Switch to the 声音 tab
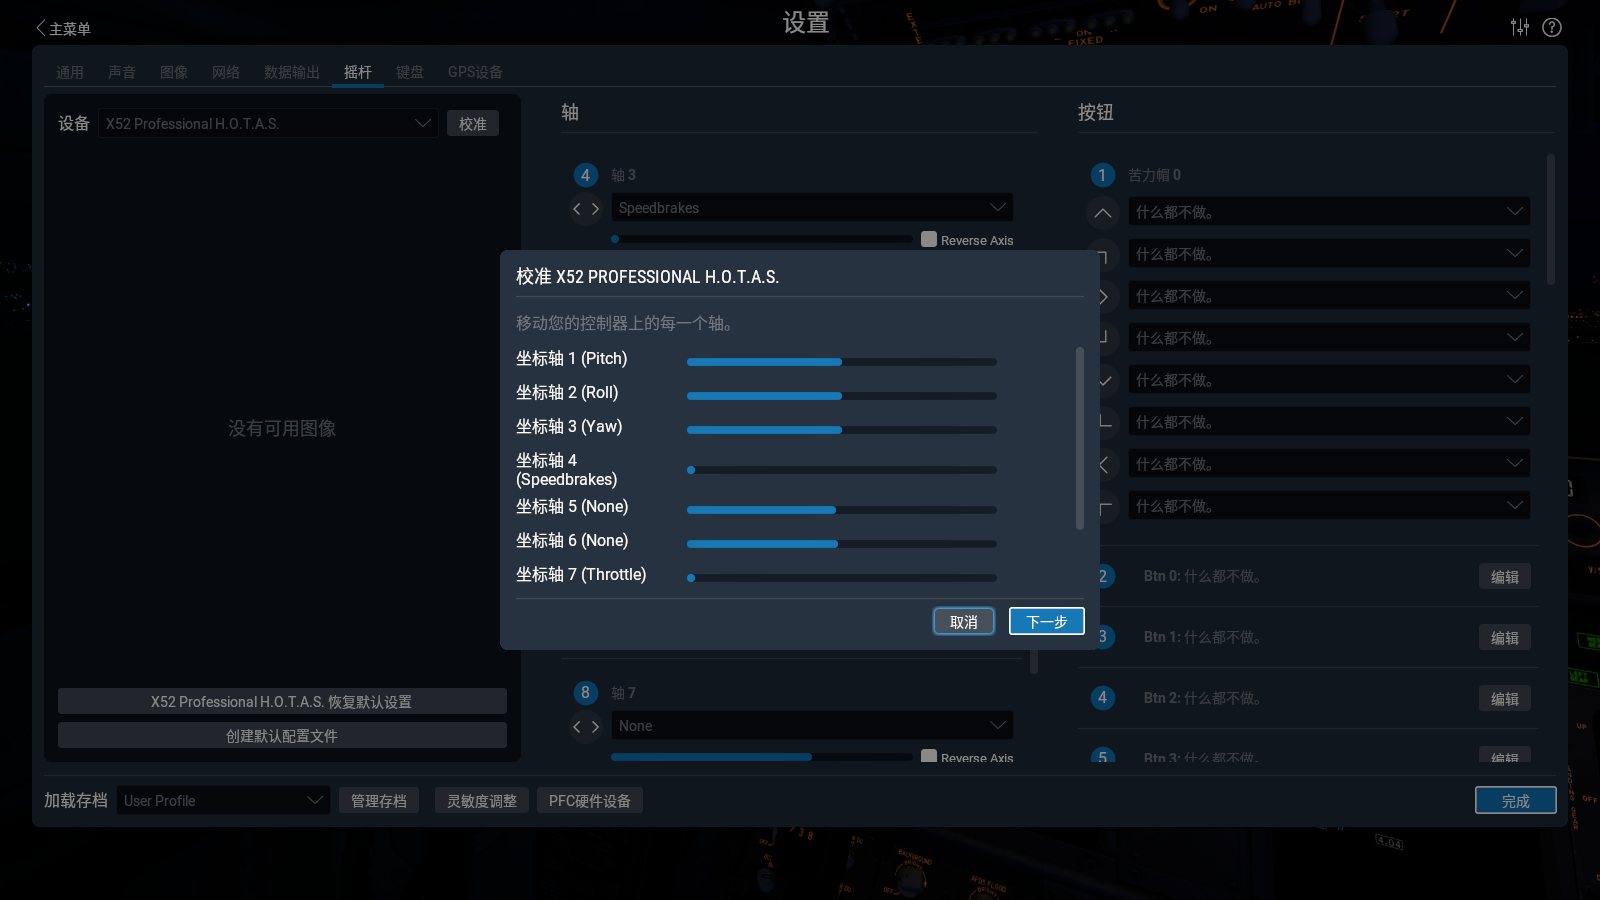The height and width of the screenshot is (900, 1600). click(122, 72)
